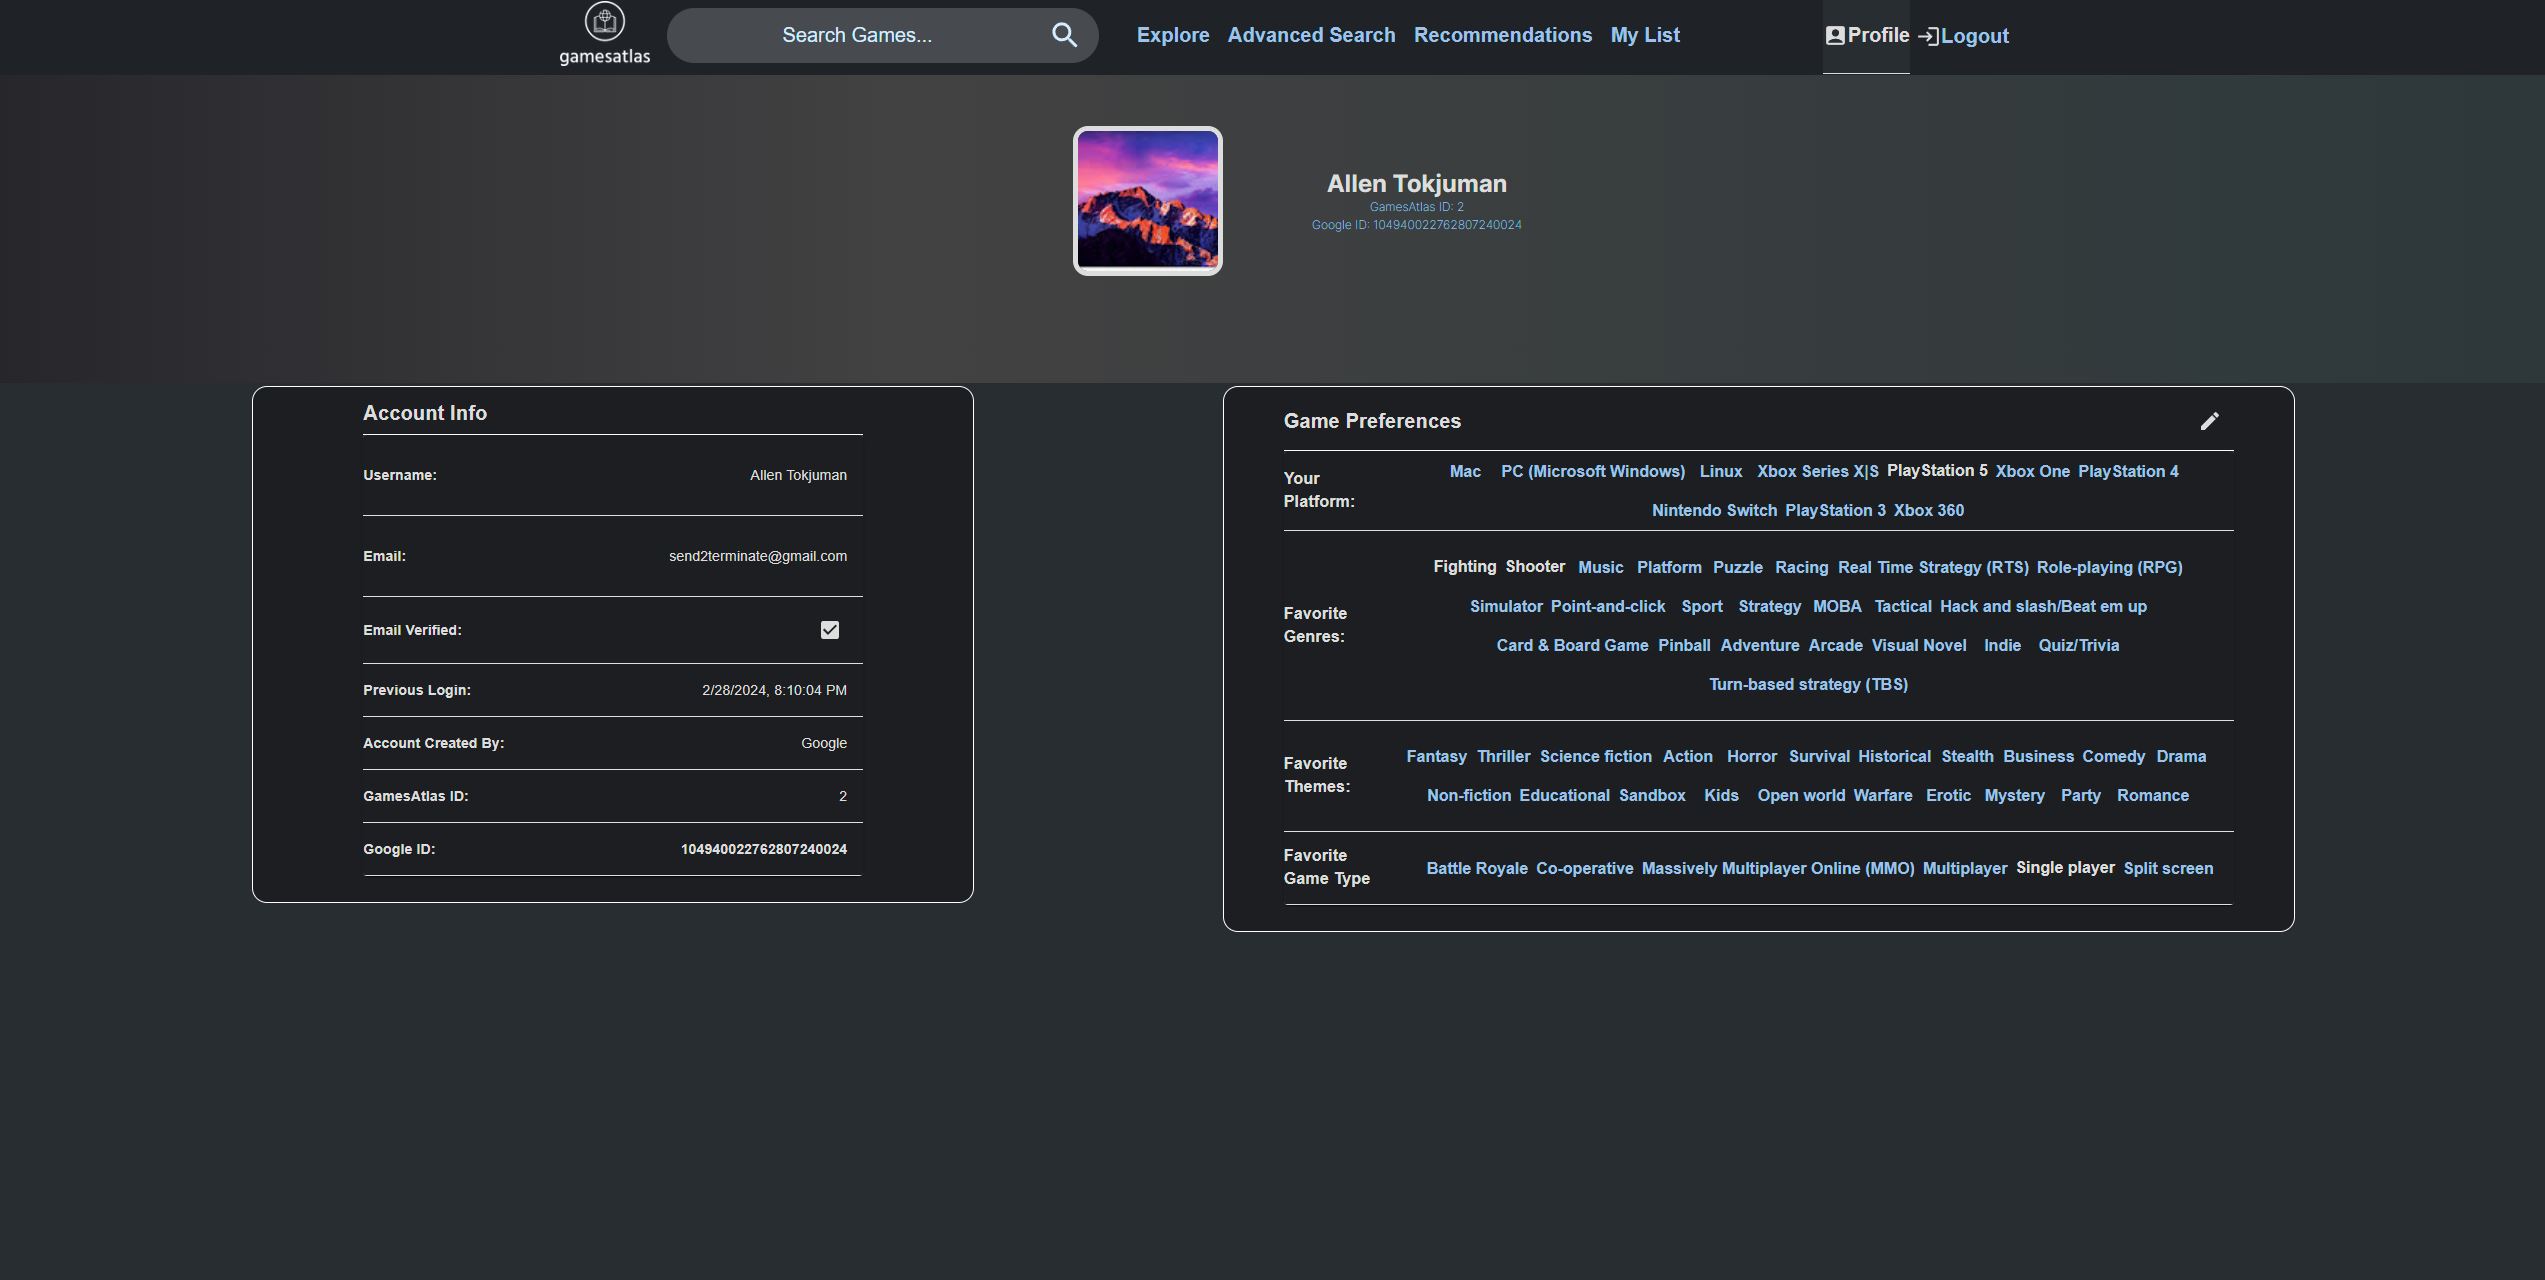Click the Logout arrow icon
This screenshot has height=1280, width=2545.
pos(1928,37)
